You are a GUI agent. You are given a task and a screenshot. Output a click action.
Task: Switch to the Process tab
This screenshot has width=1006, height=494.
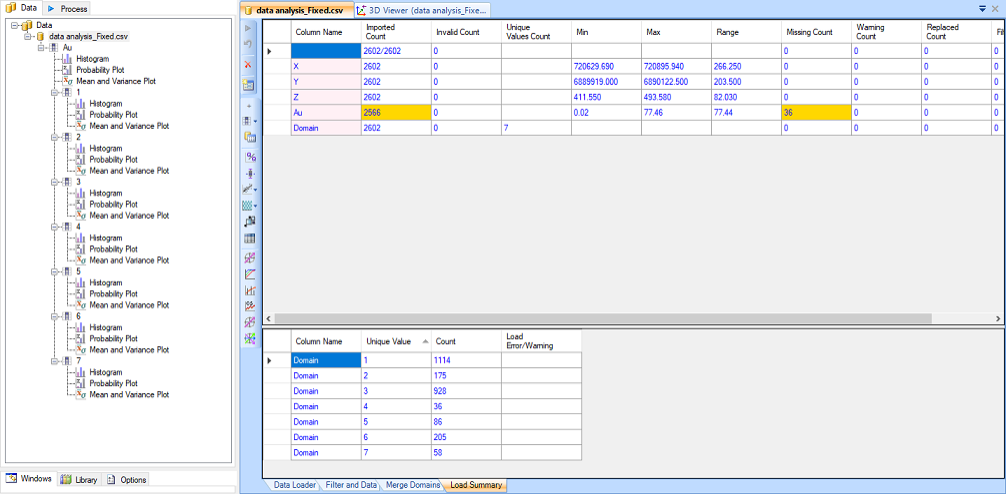tap(68, 8)
